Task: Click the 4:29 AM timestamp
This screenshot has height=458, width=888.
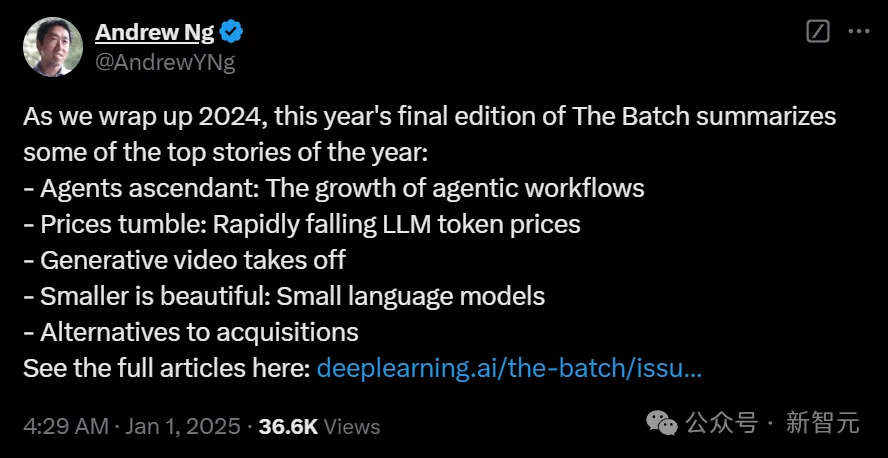Action: click(65, 426)
